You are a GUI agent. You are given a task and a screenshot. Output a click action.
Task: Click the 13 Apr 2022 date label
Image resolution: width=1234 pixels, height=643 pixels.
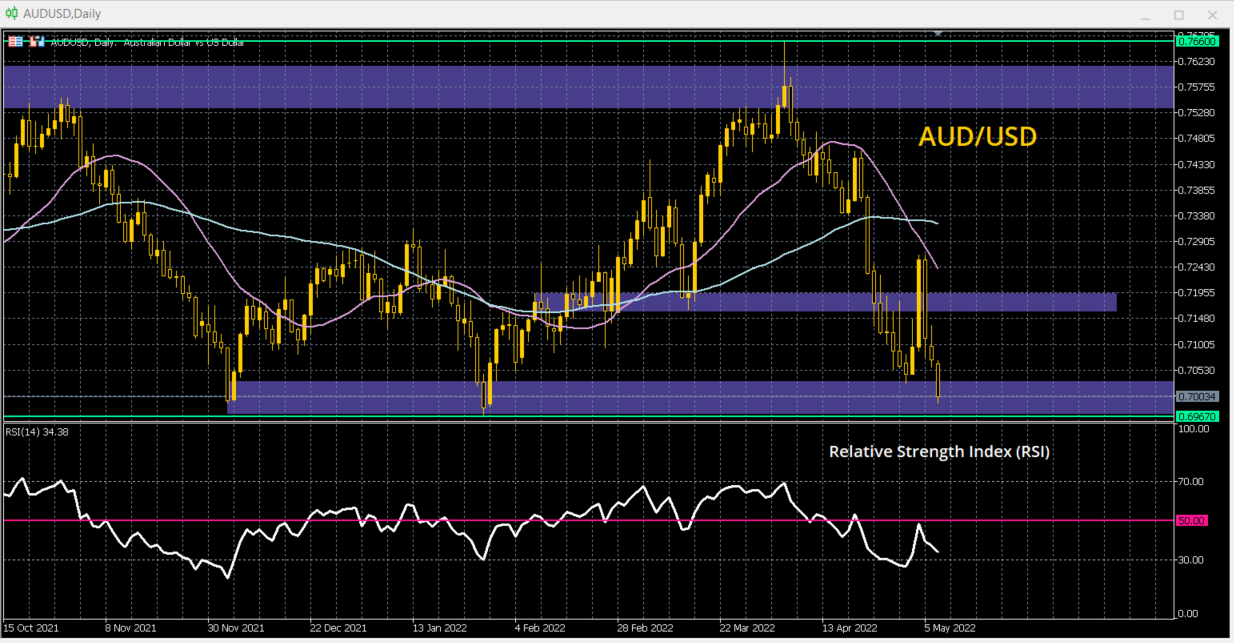pos(851,630)
